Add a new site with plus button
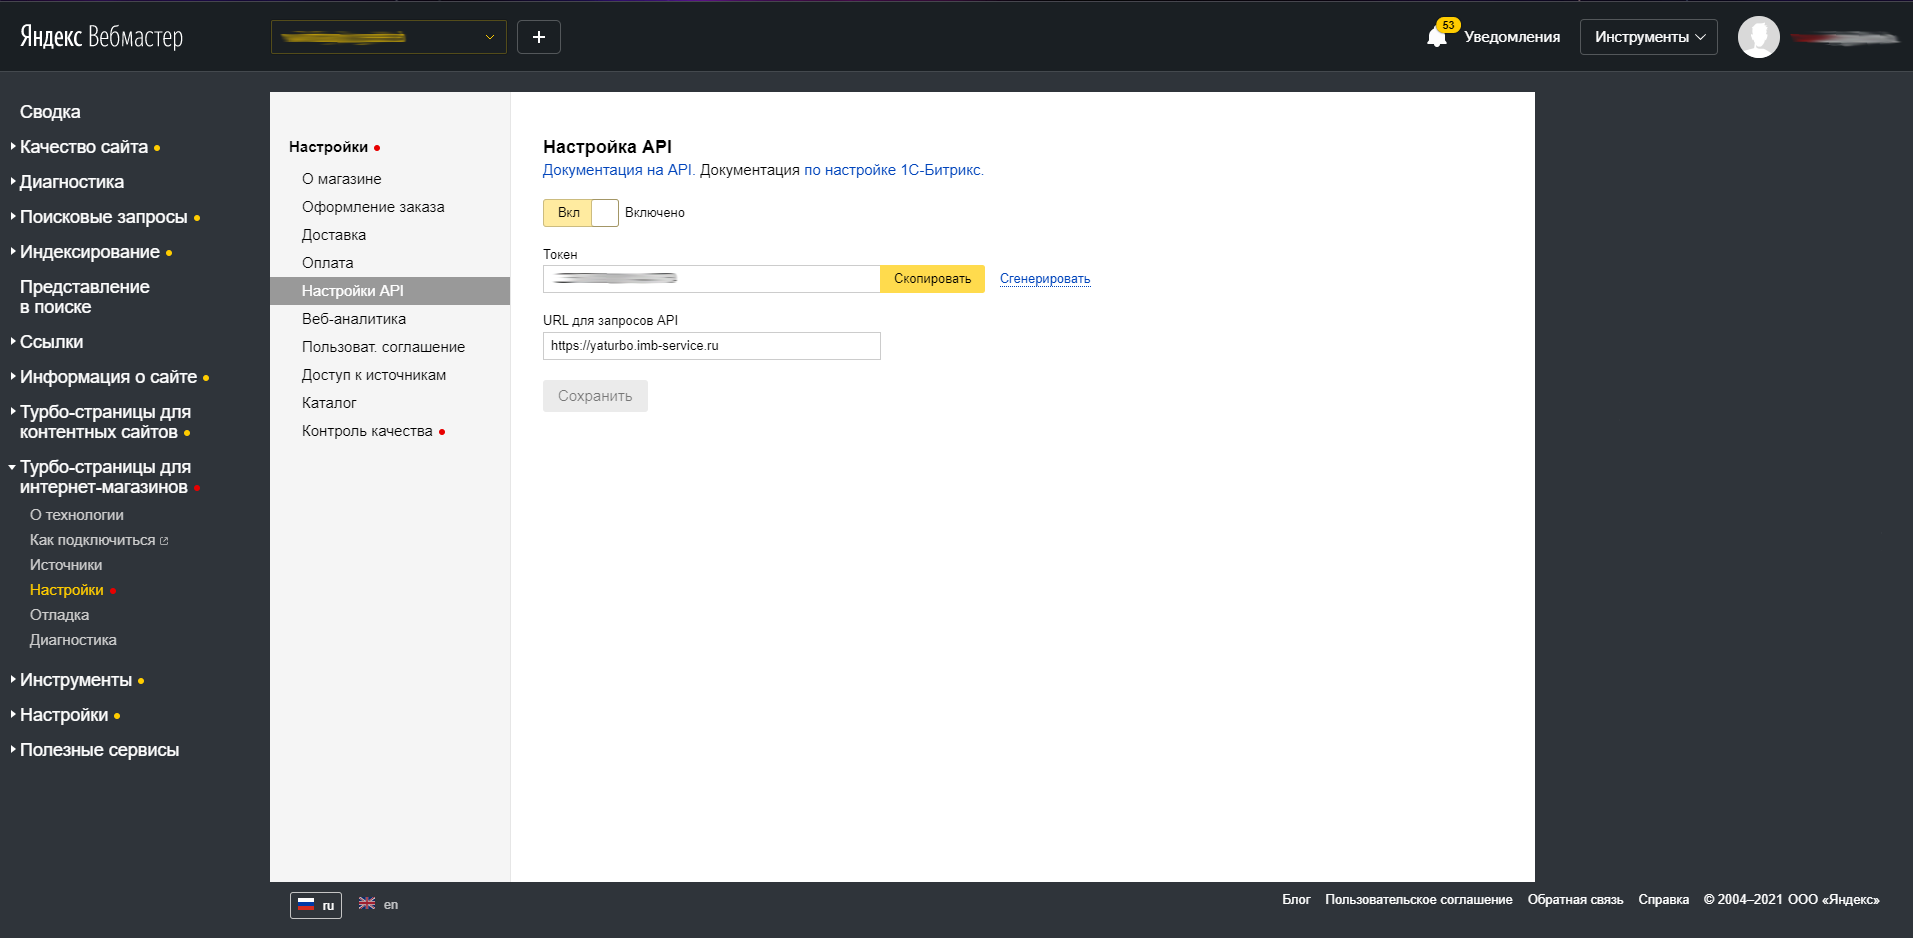 (539, 37)
